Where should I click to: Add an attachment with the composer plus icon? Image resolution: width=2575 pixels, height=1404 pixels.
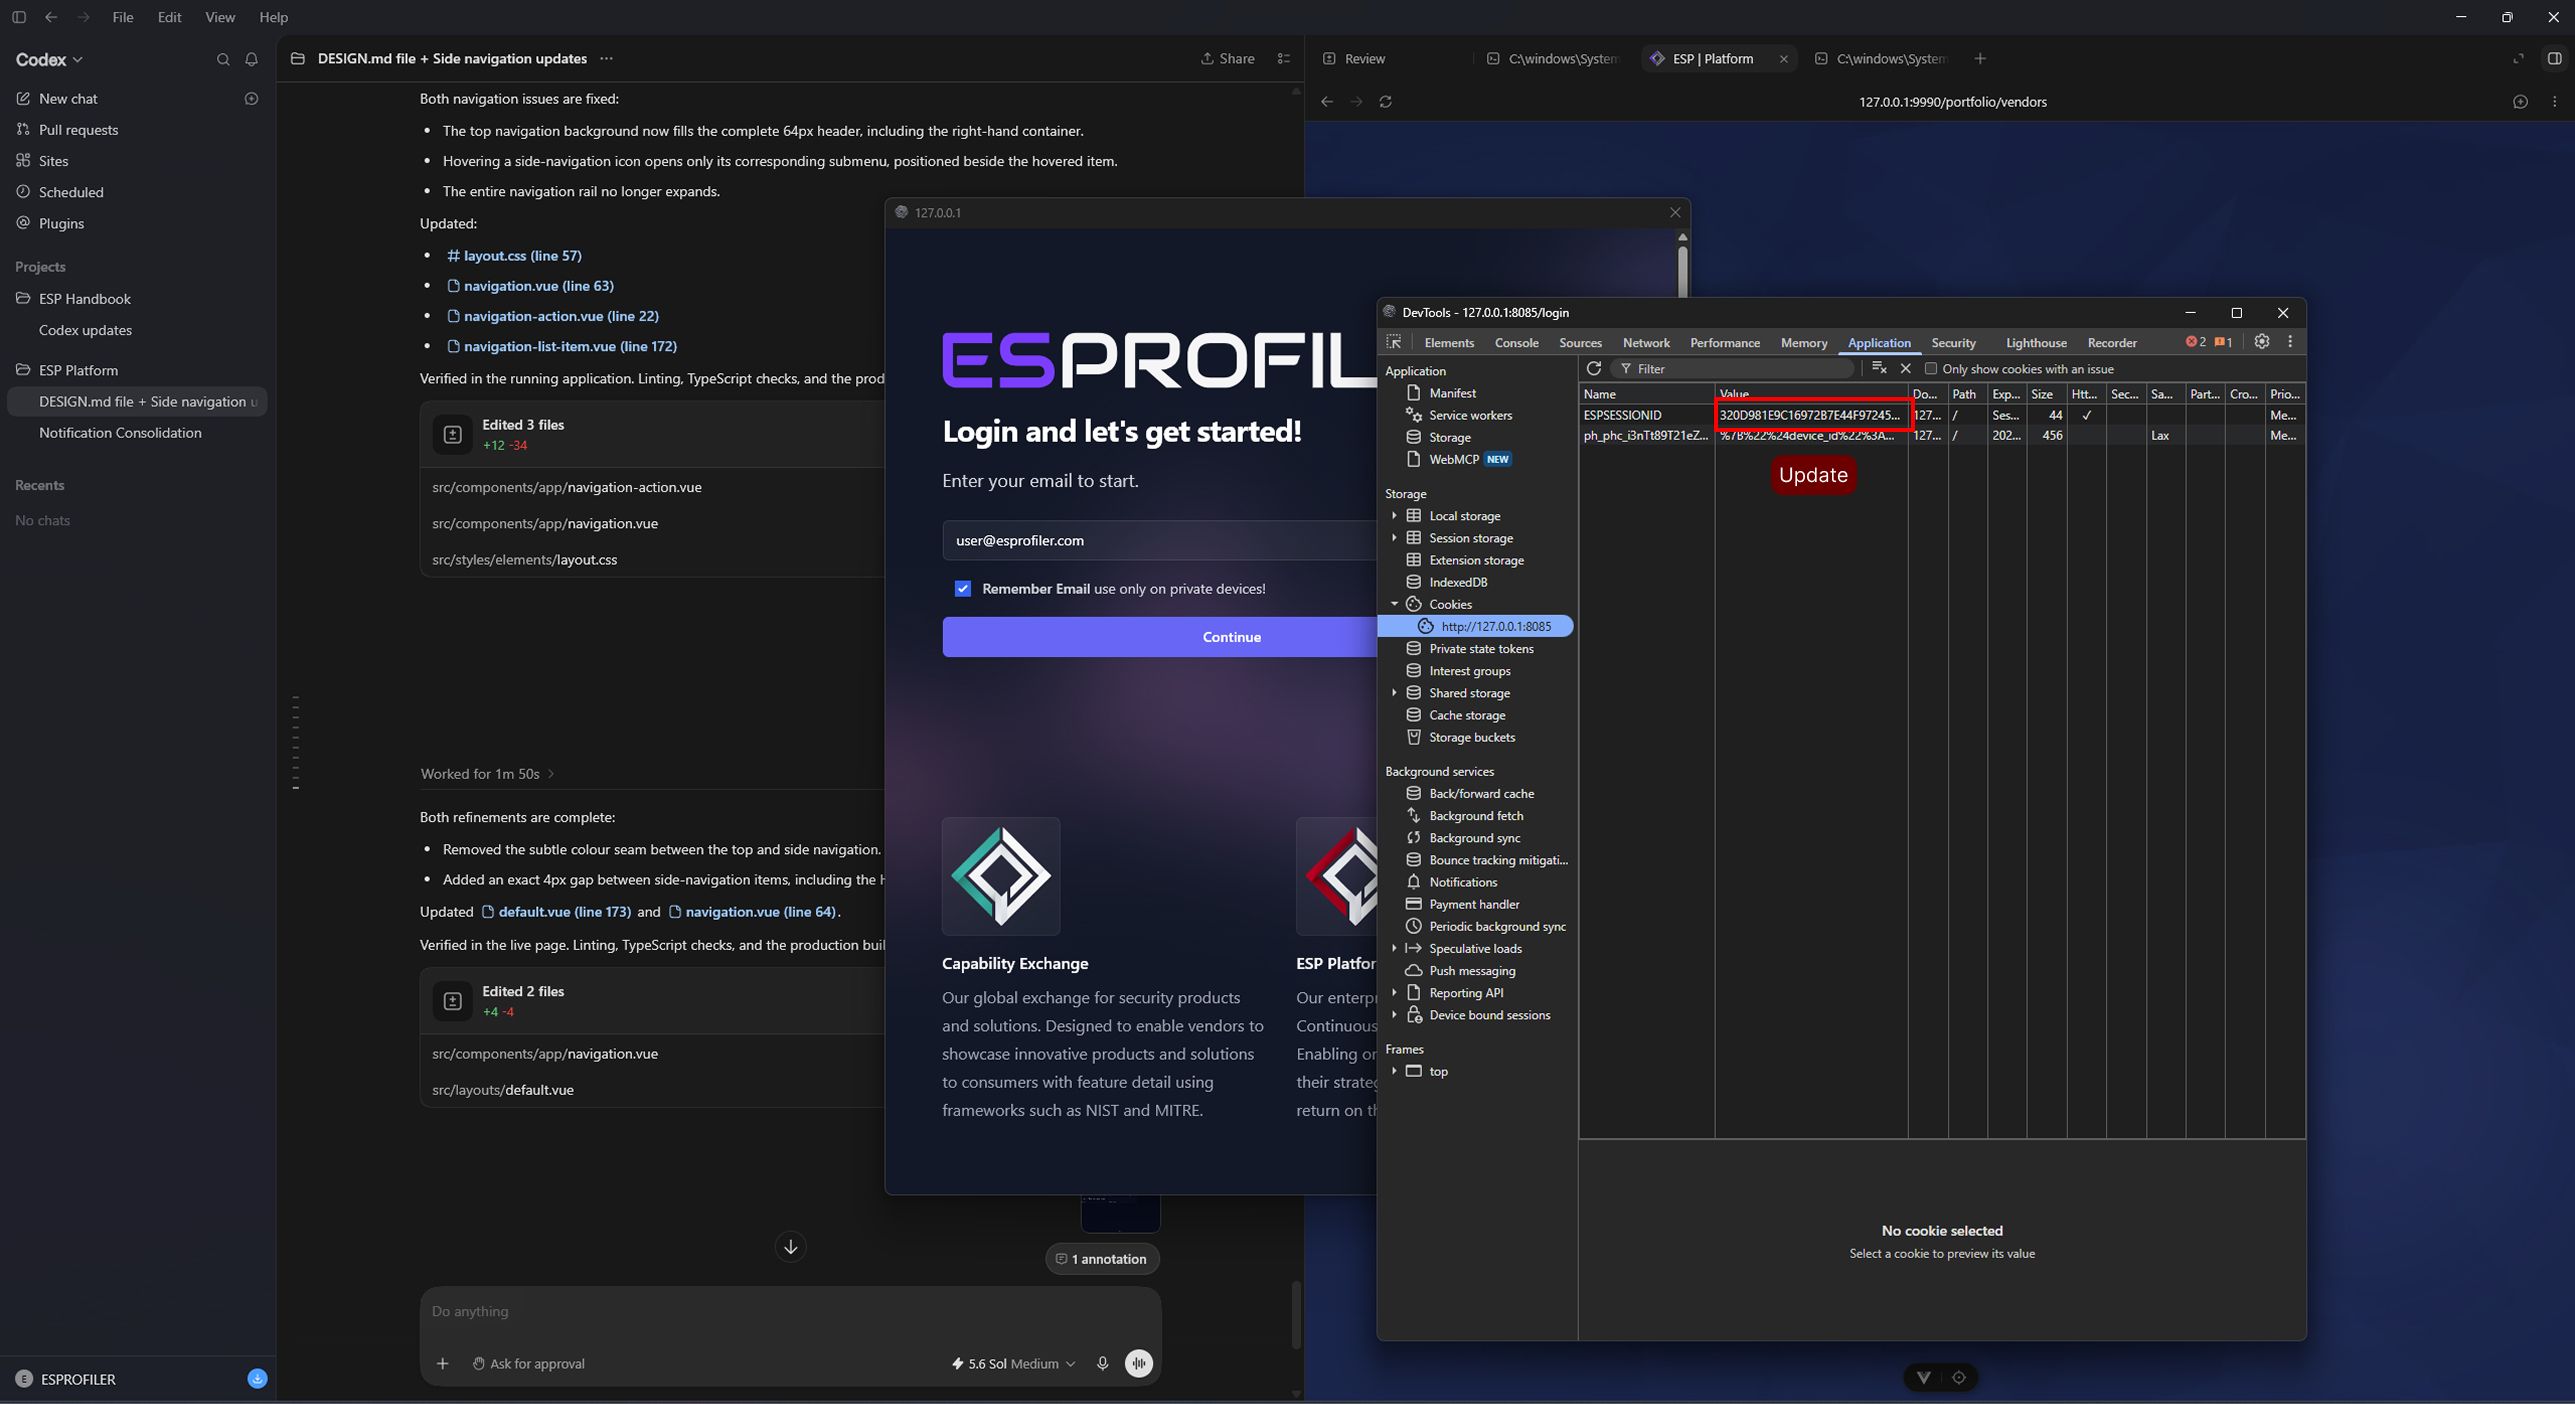point(443,1364)
